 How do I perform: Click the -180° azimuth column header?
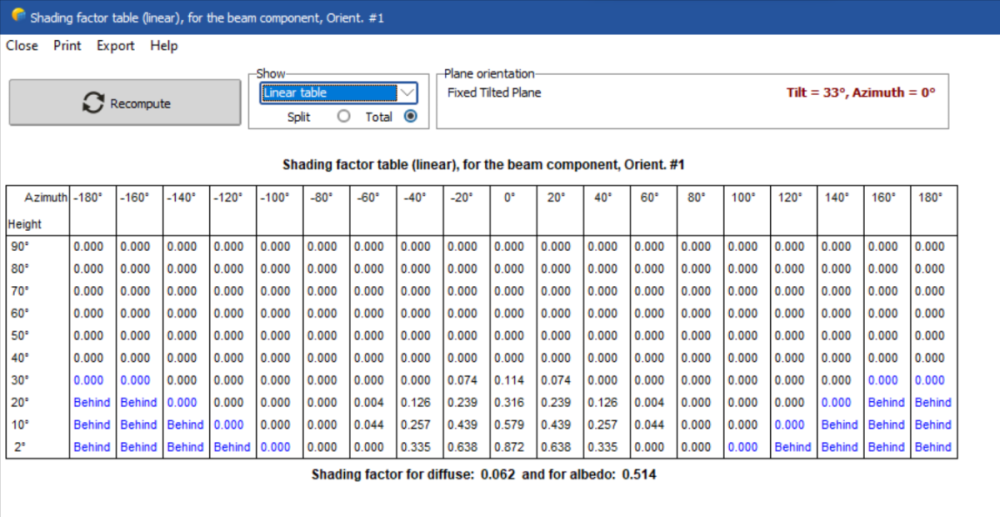(91, 198)
